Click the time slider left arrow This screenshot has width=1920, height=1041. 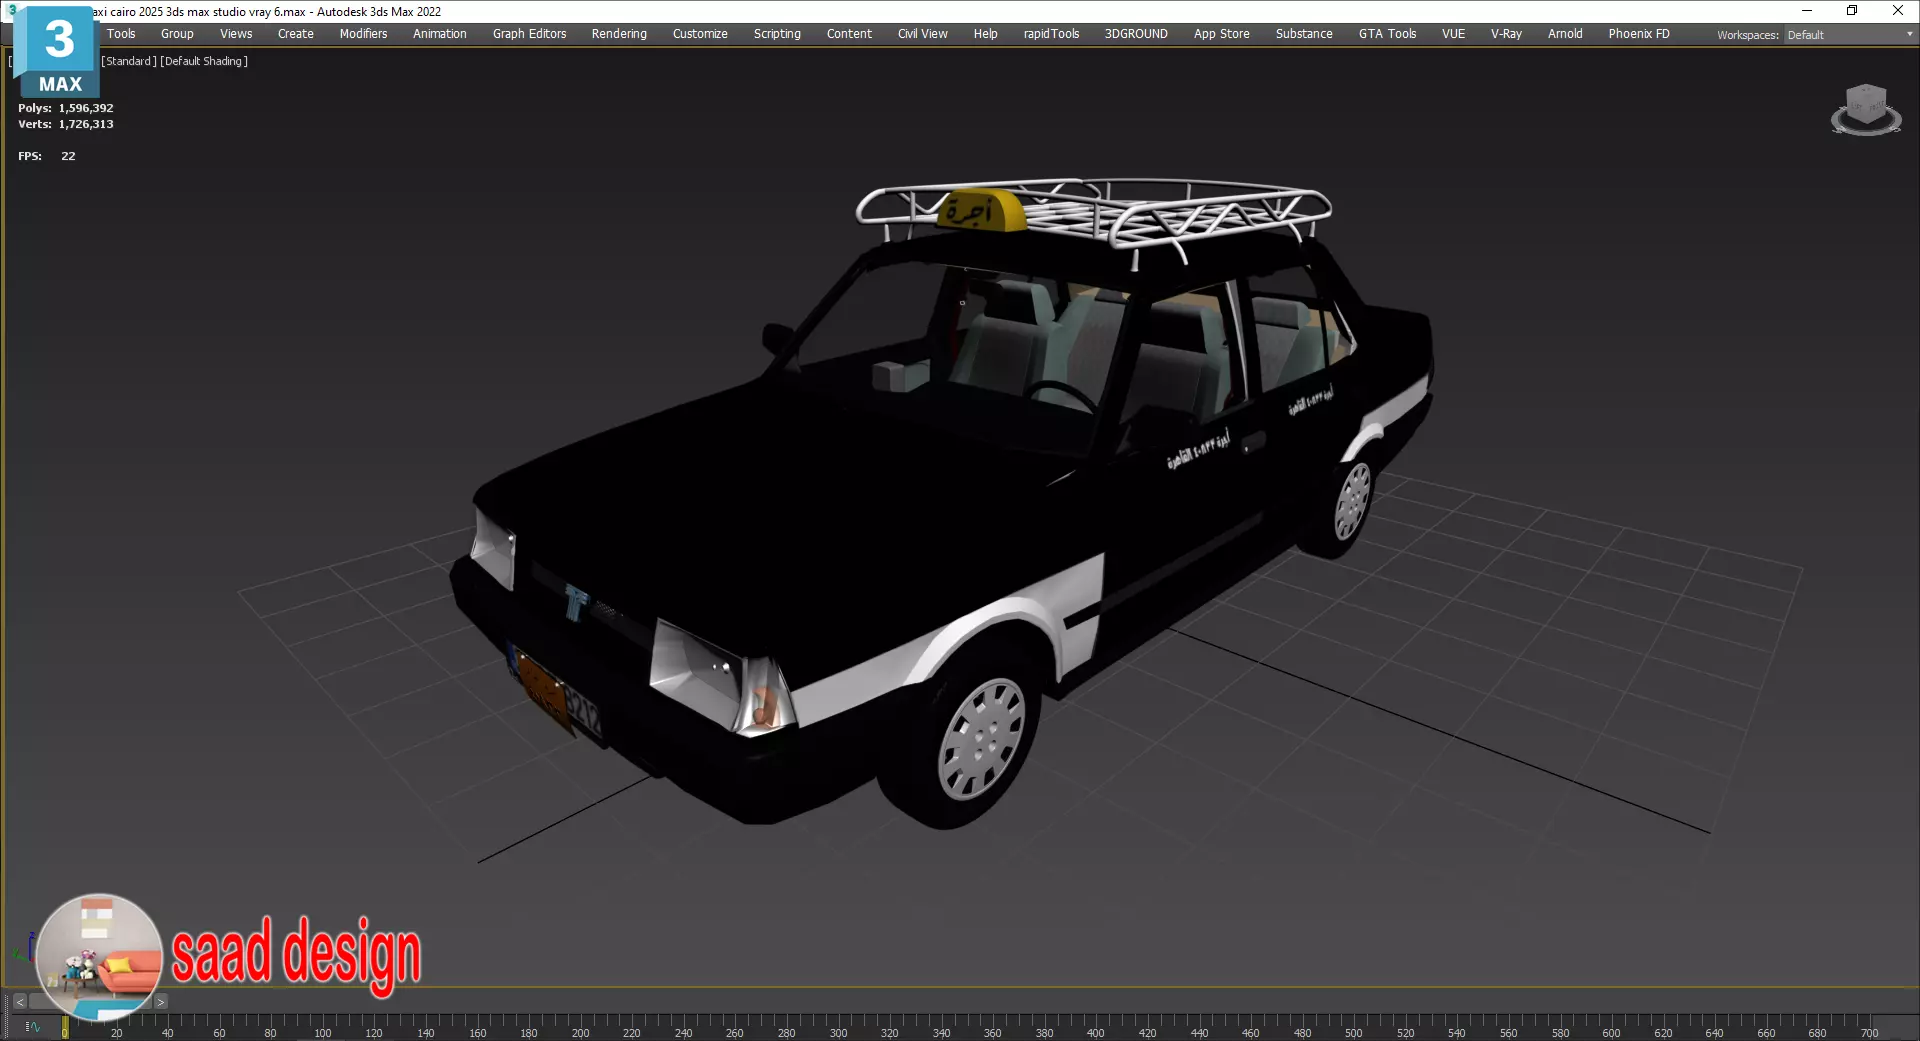(19, 1001)
